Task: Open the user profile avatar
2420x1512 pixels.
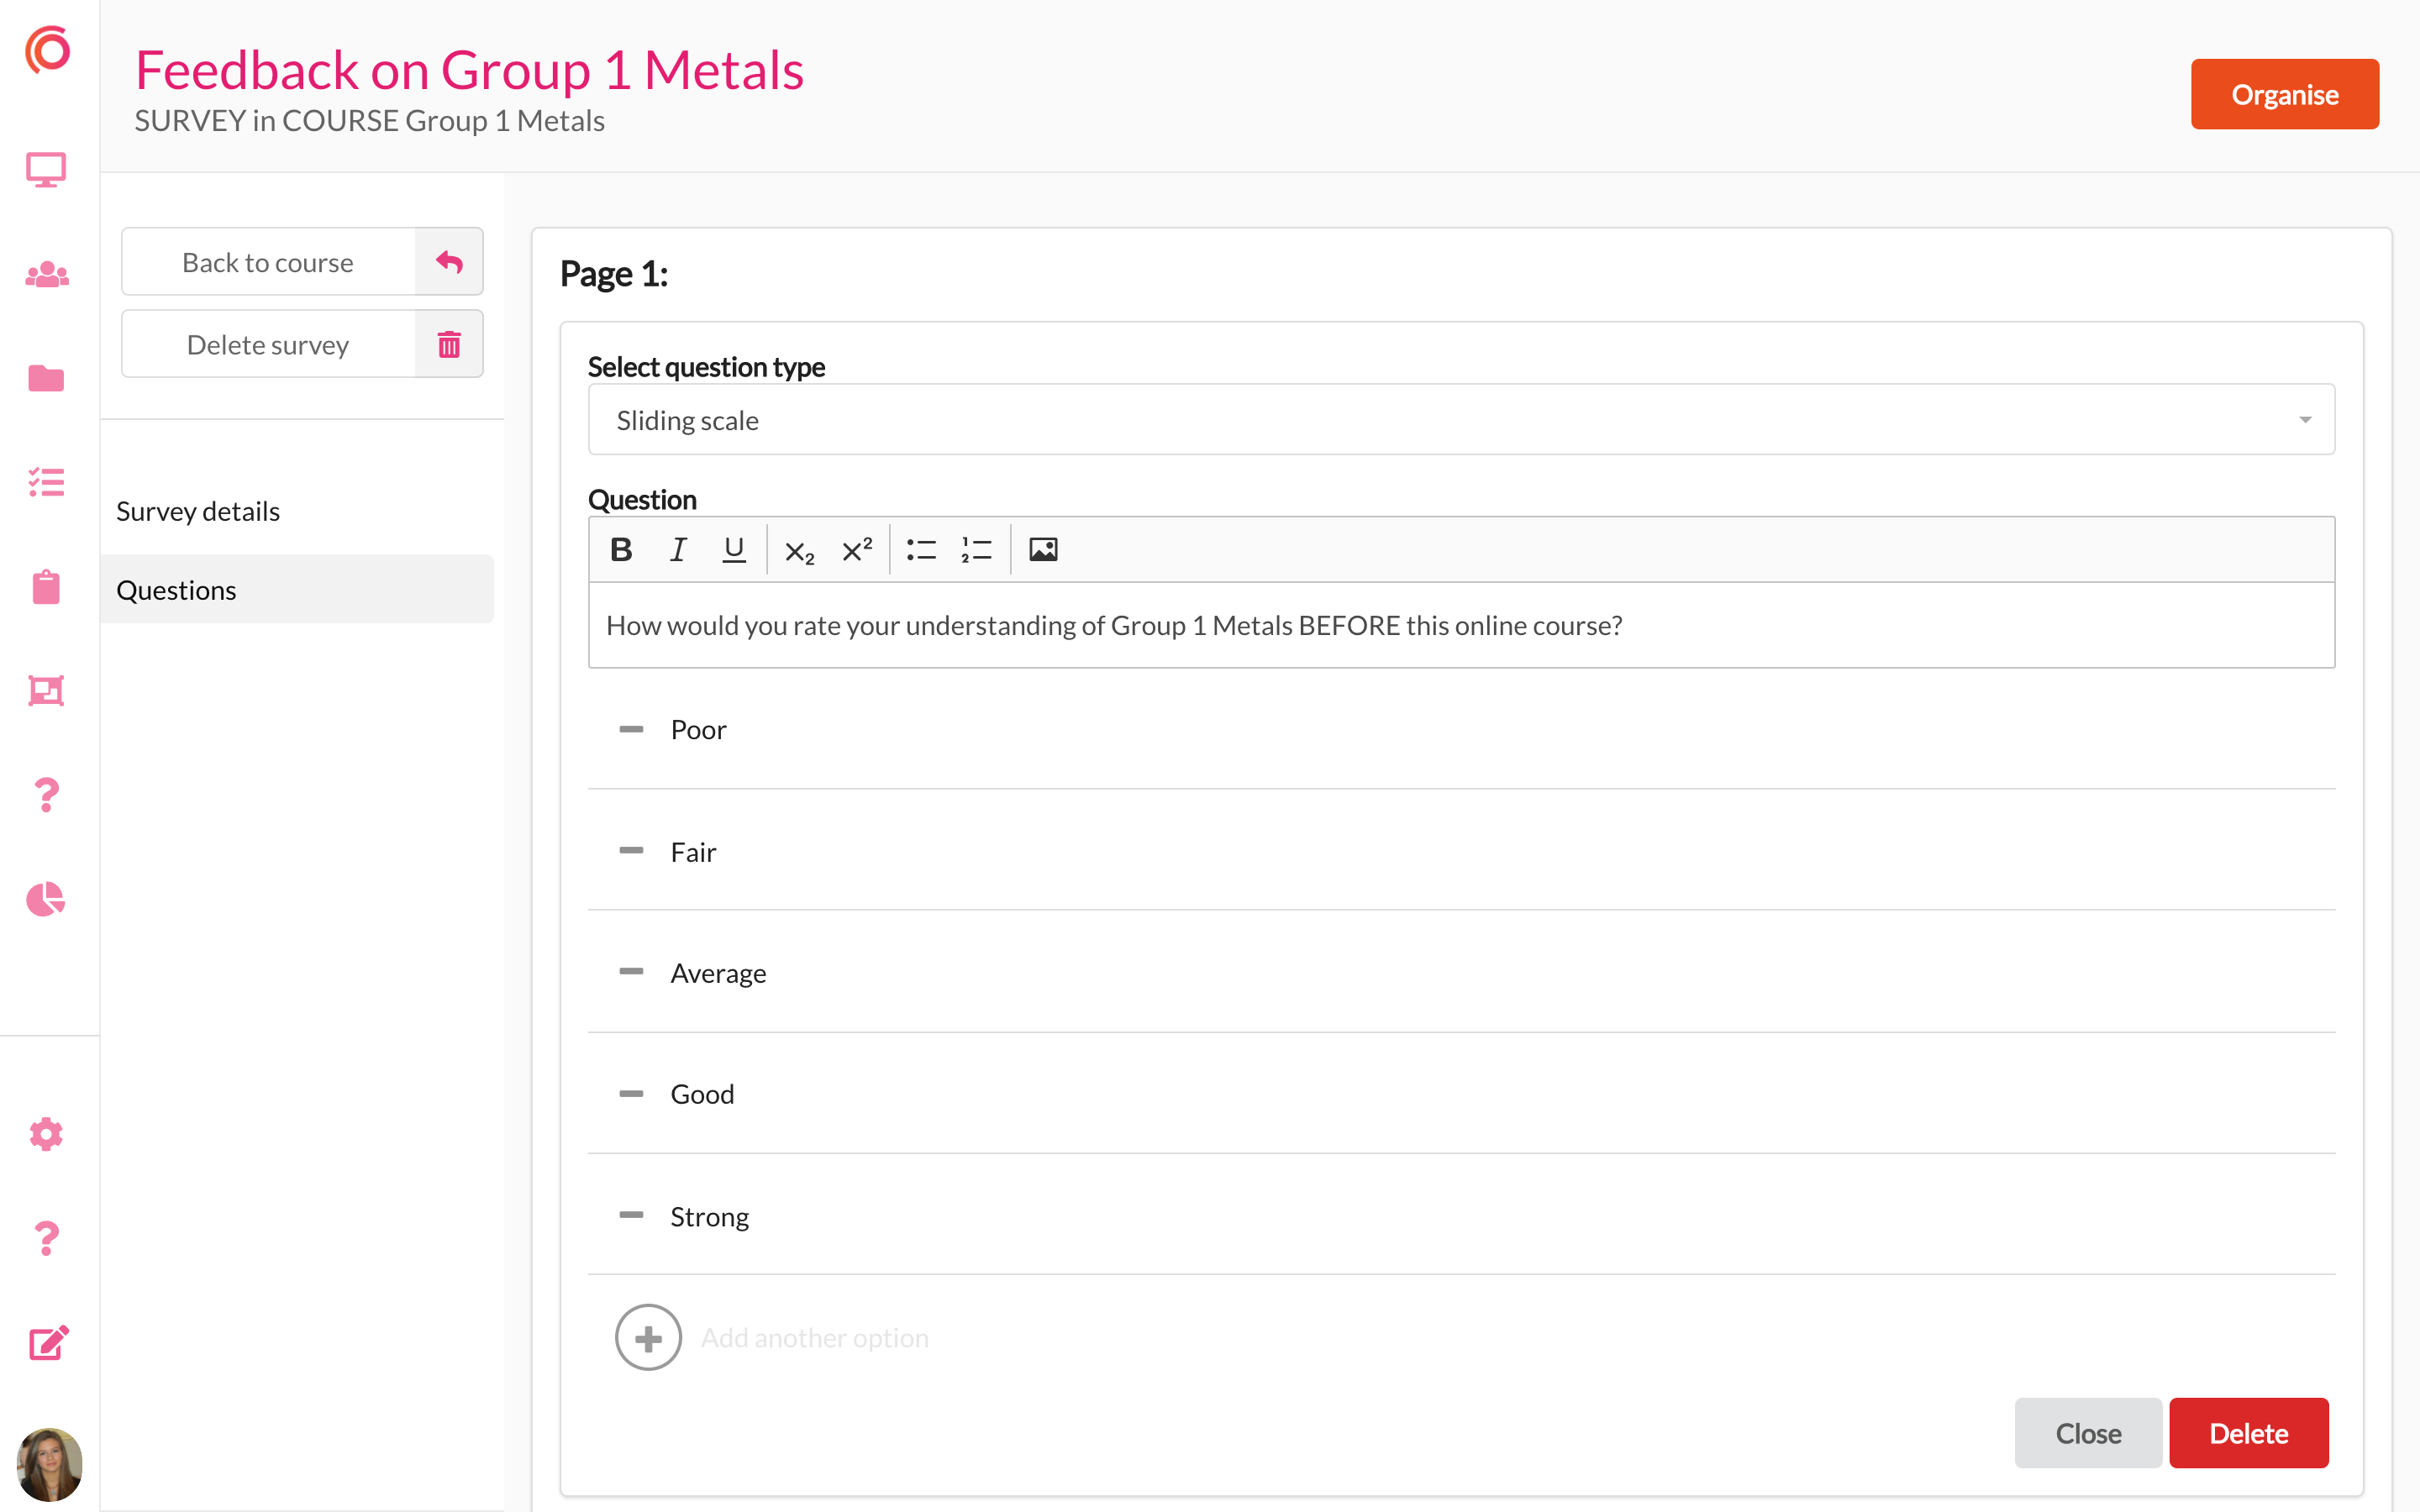Action: point(49,1464)
